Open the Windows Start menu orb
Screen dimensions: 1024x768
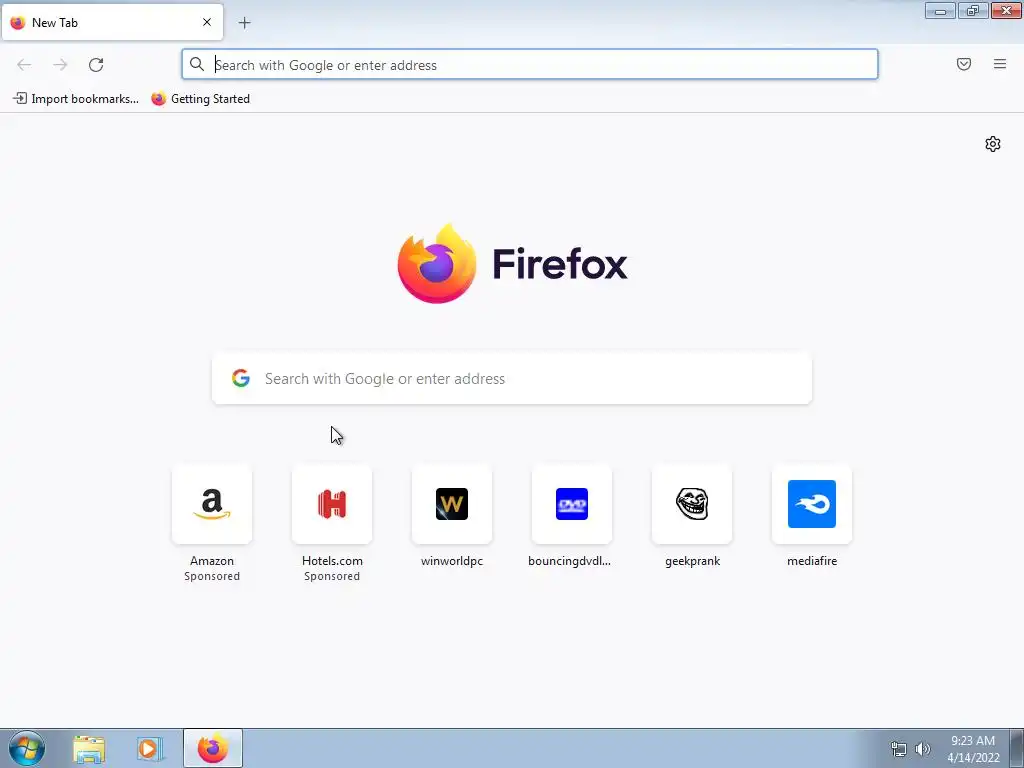pyautogui.click(x=27, y=748)
